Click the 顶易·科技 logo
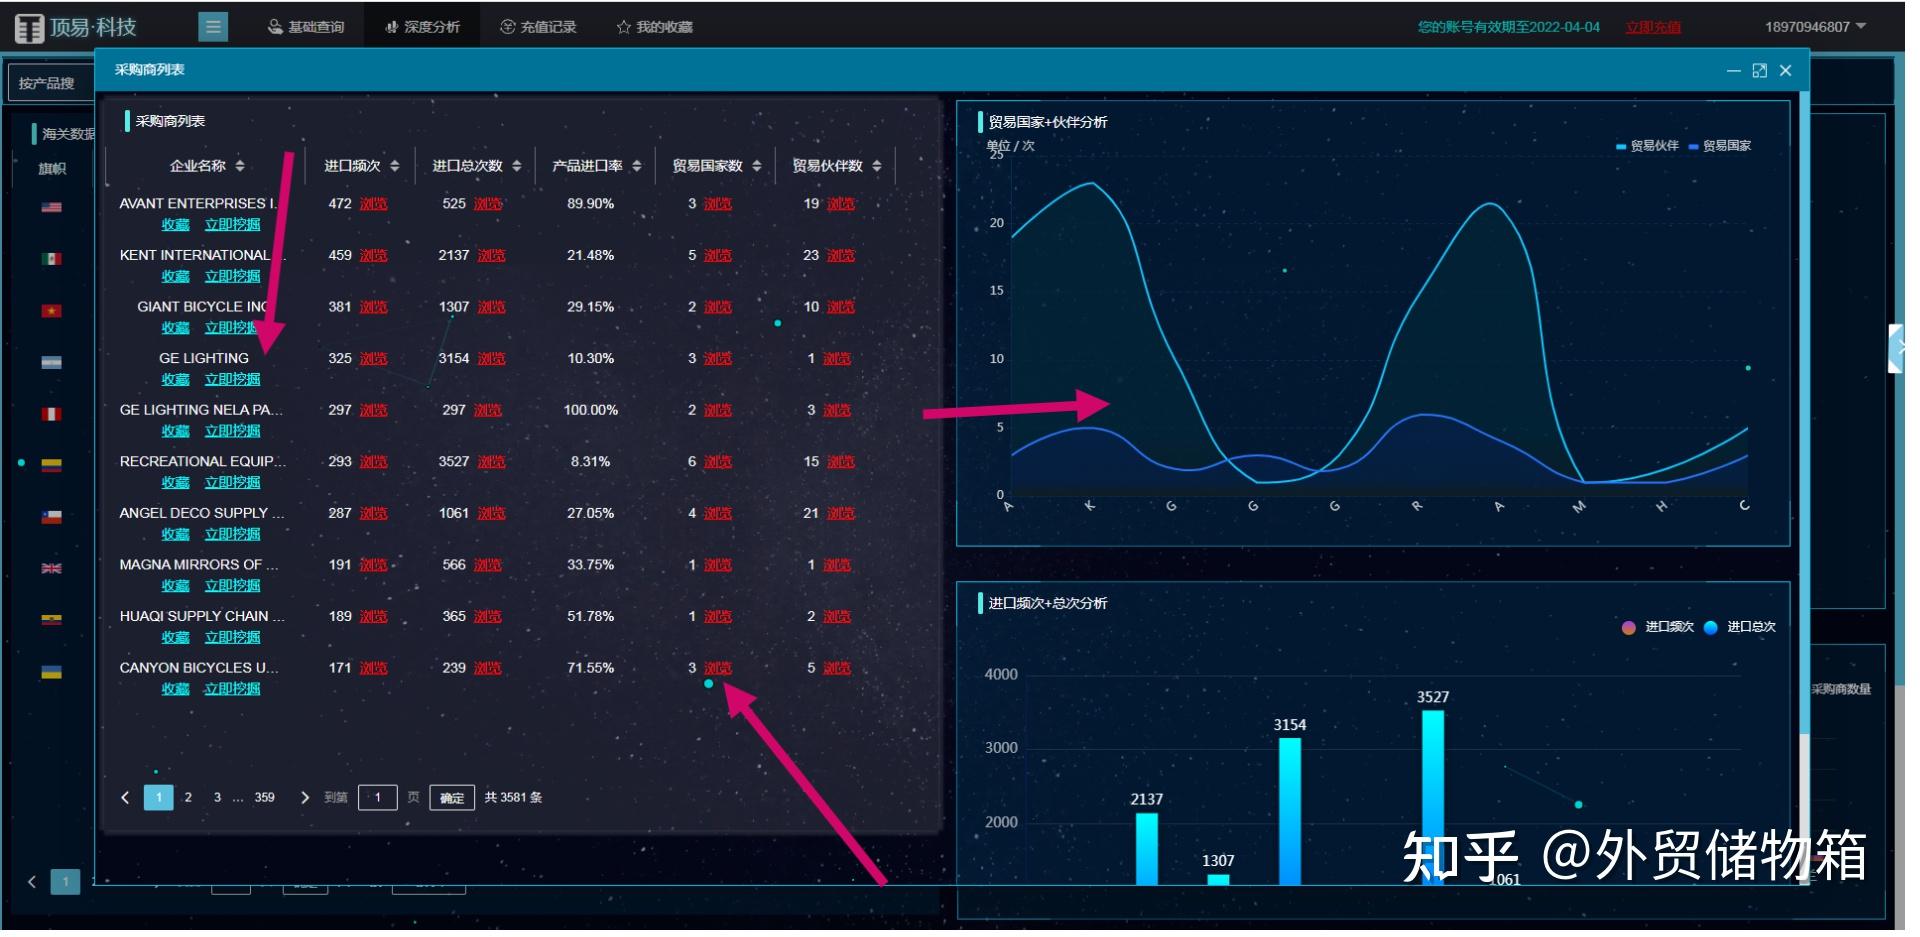The image size is (1920, 937). pyautogui.click(x=76, y=28)
